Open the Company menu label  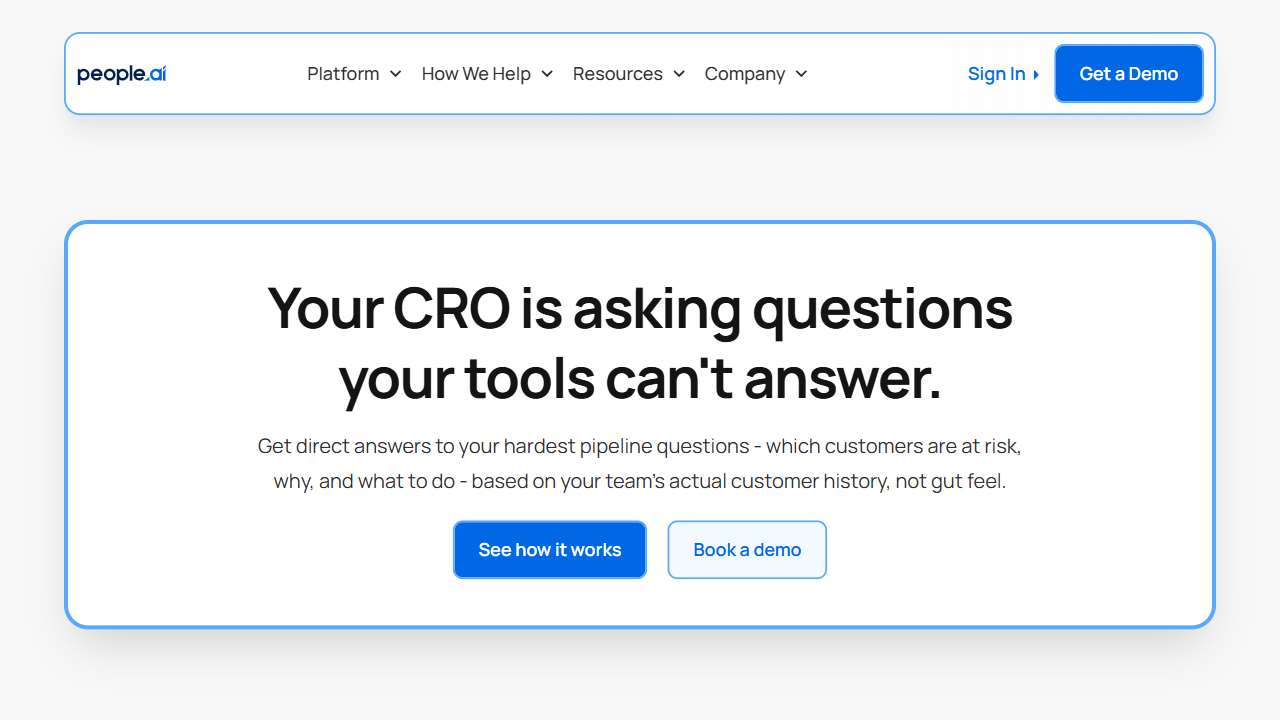pyautogui.click(x=744, y=74)
